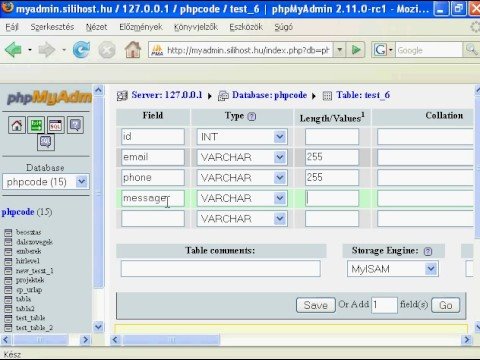Open the Könyvjelzők menu
Viewport: 480px width, 360px height.
[196, 27]
